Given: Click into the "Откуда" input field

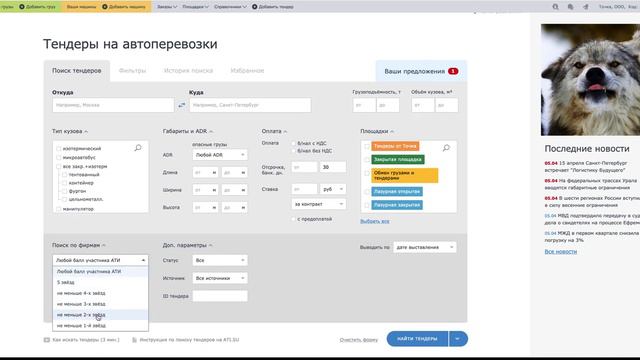Looking at the screenshot, I should pos(113,105).
